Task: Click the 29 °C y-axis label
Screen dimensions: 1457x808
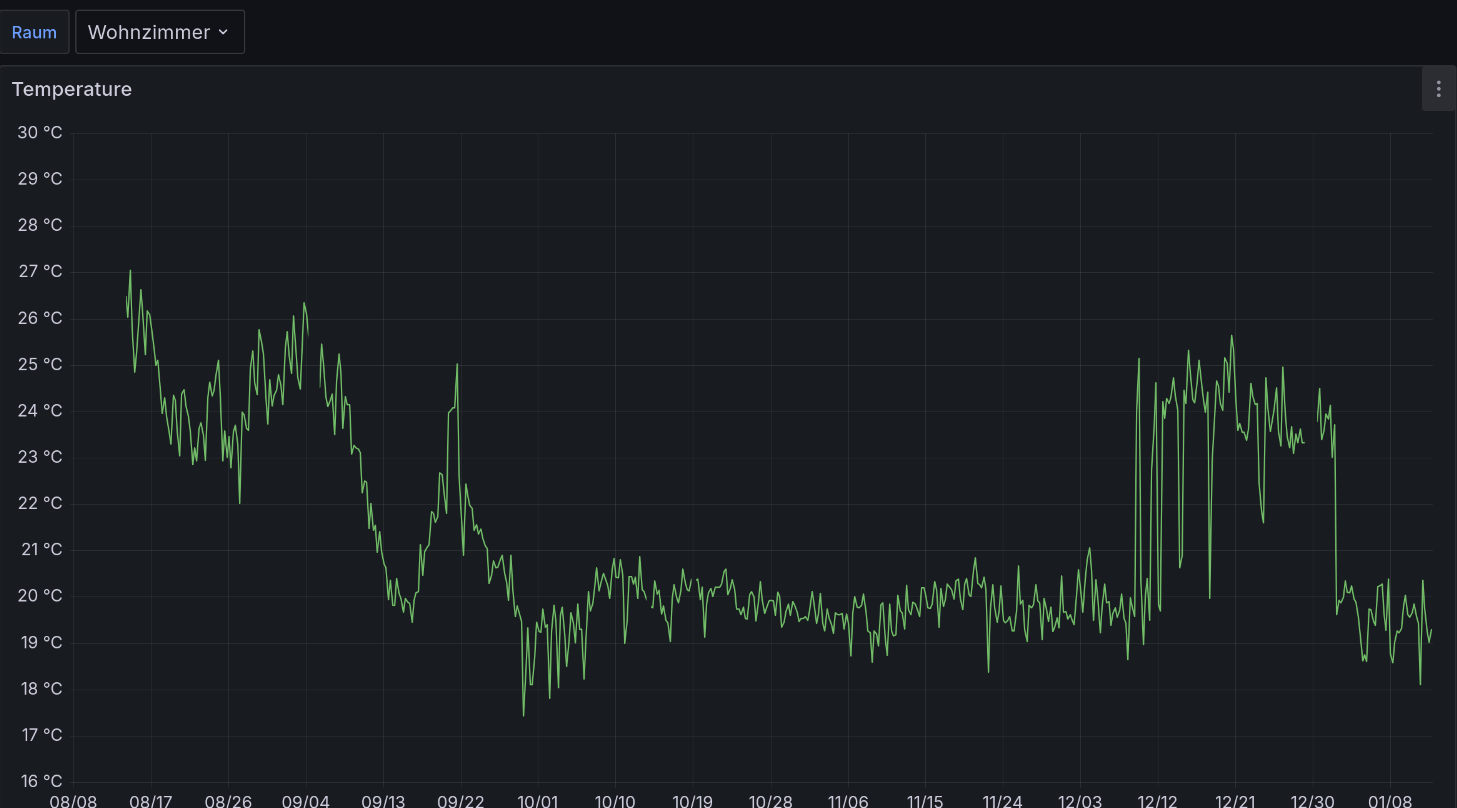Action: [40, 179]
